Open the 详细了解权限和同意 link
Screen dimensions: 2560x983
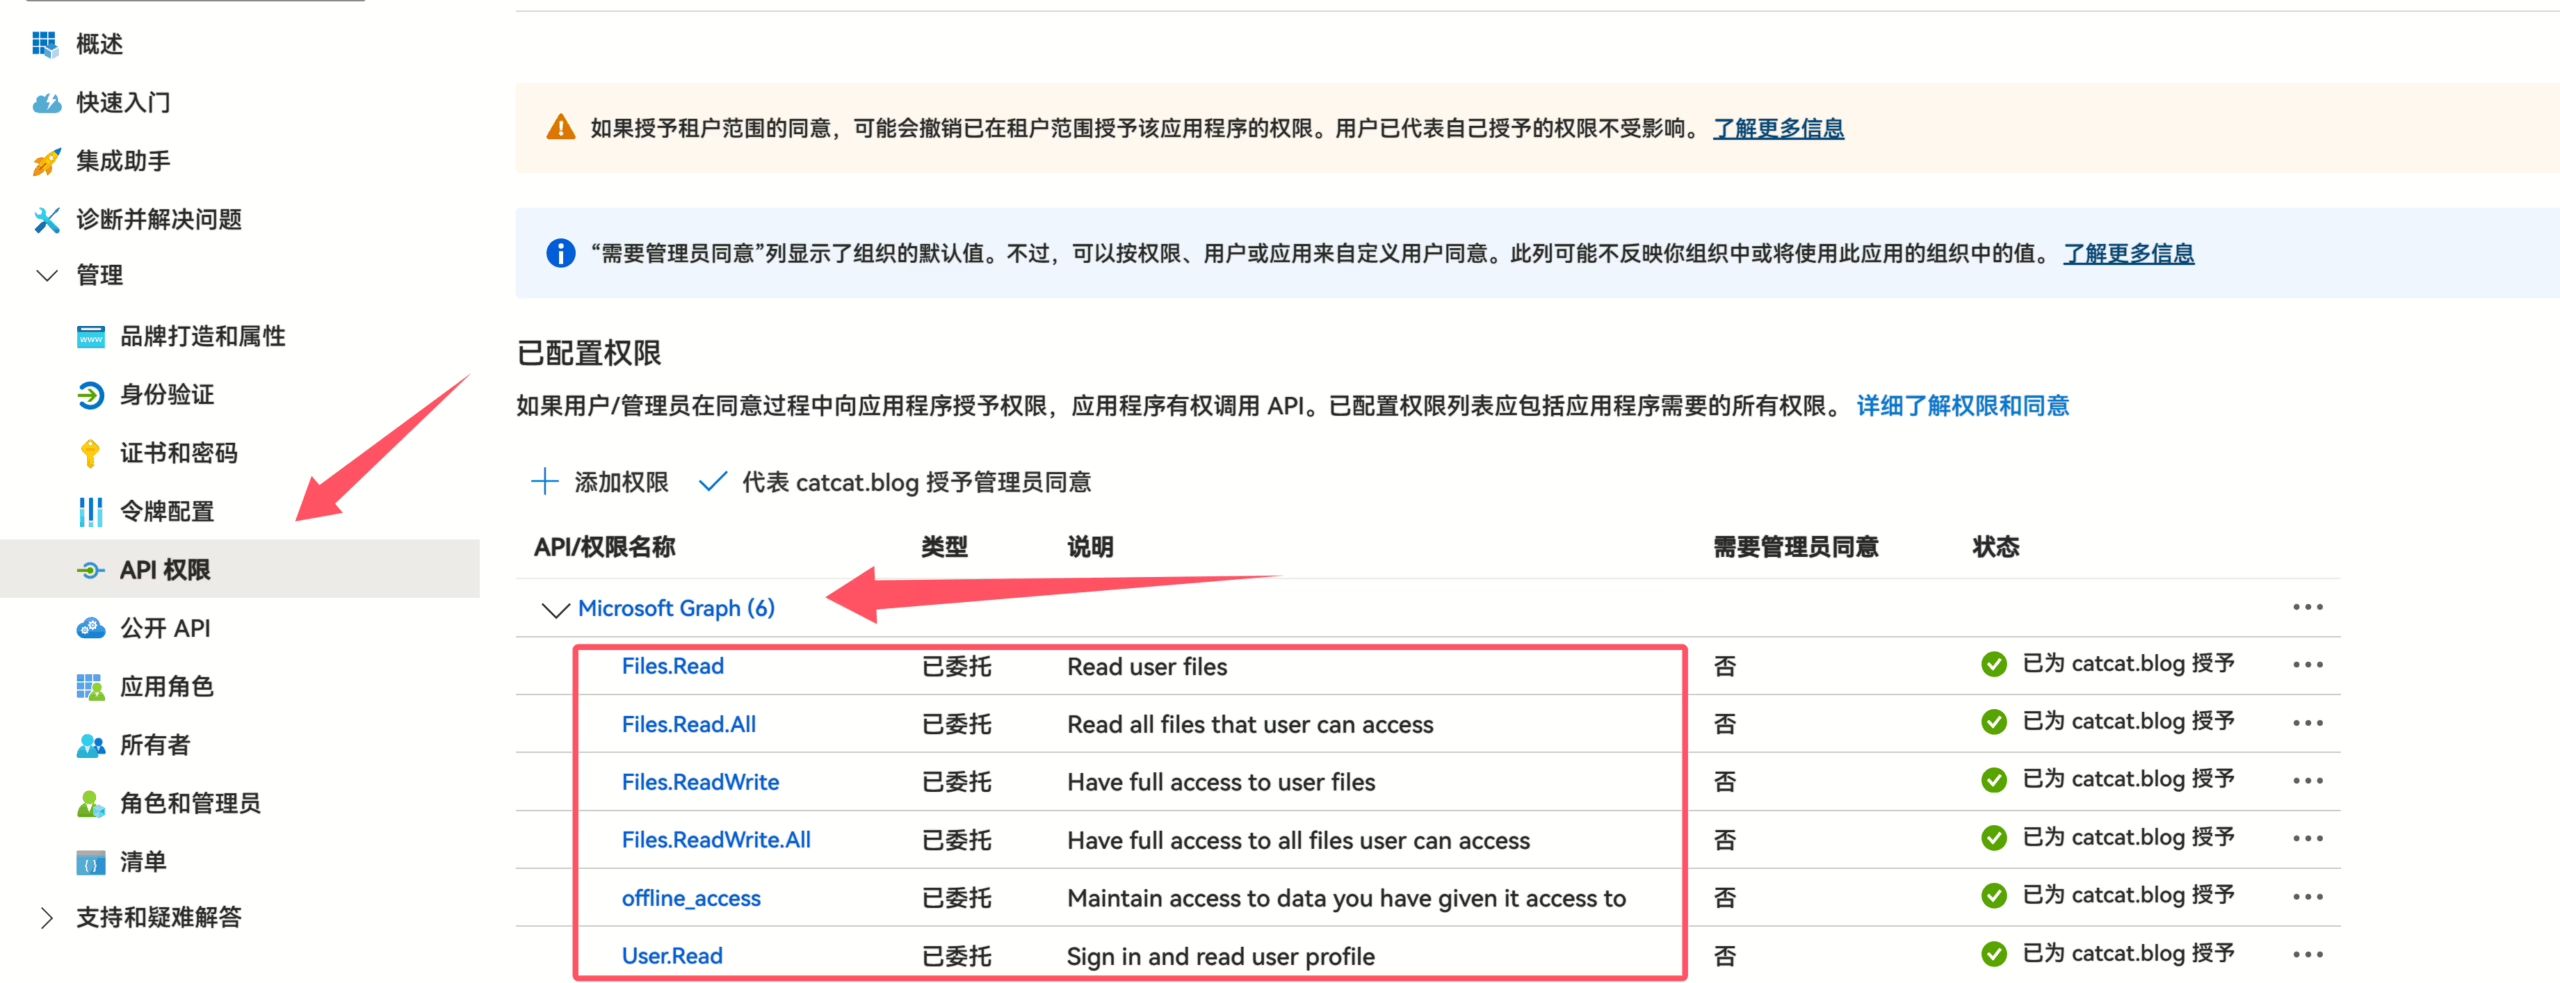pyautogui.click(x=1963, y=405)
